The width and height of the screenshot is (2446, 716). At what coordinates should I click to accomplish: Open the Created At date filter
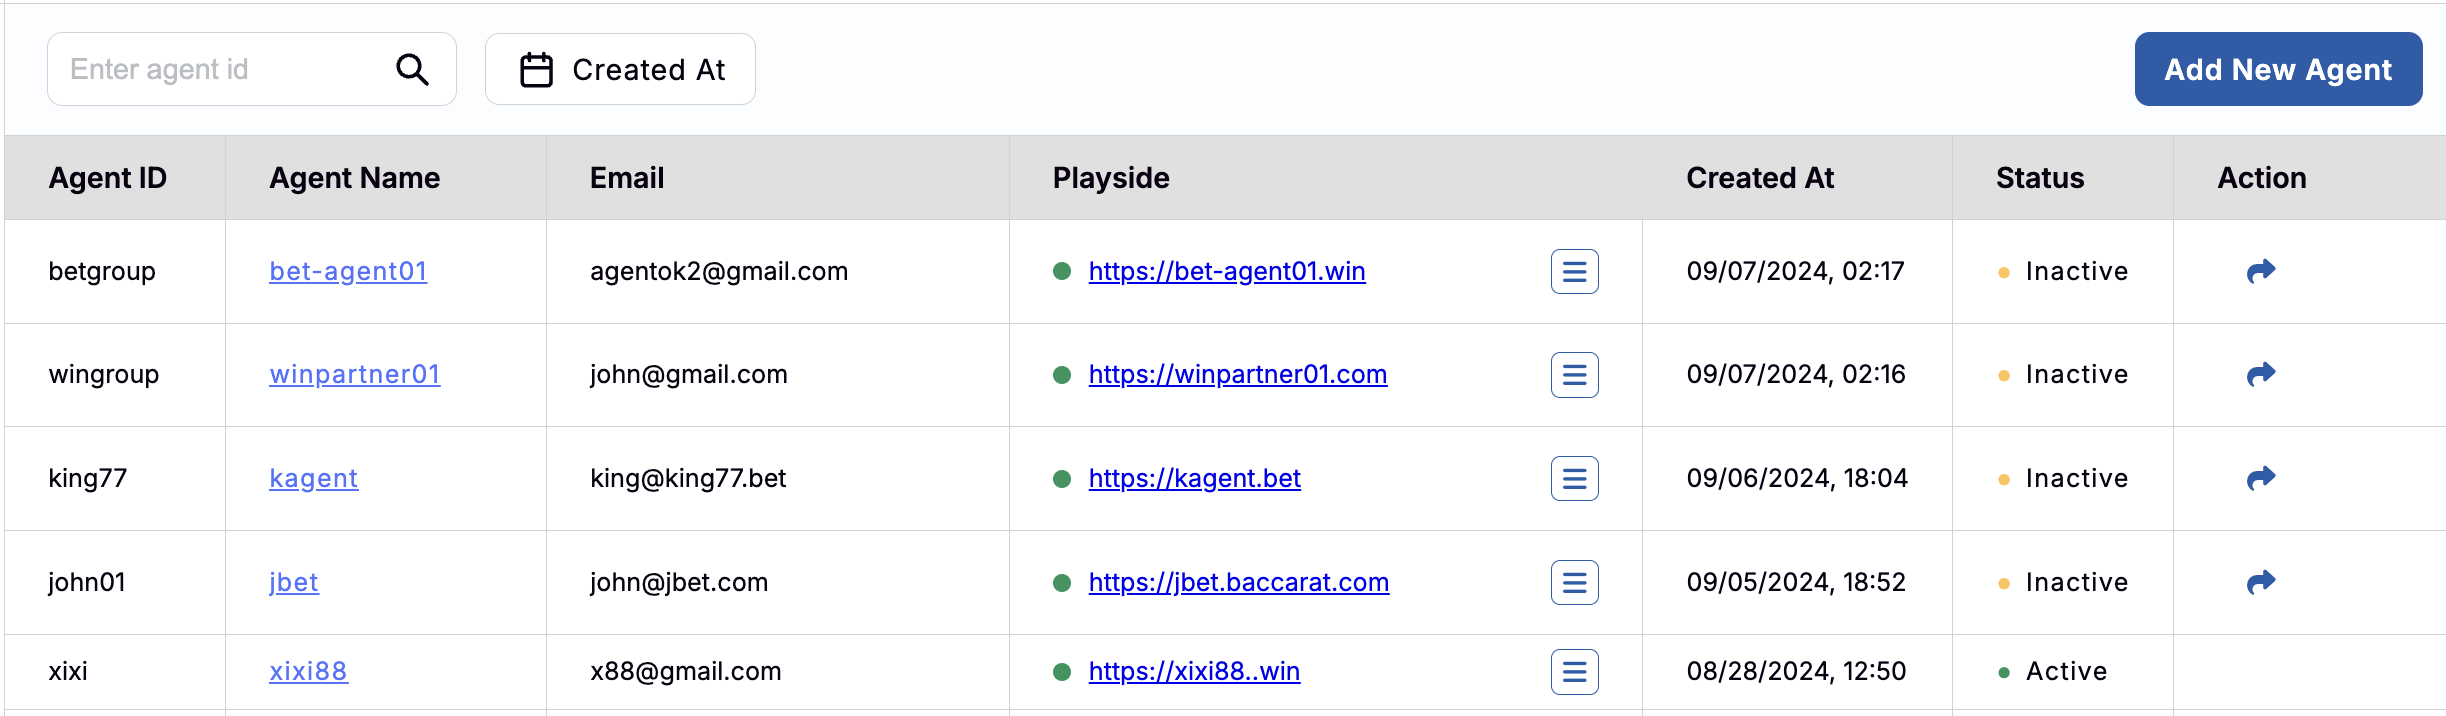click(620, 68)
